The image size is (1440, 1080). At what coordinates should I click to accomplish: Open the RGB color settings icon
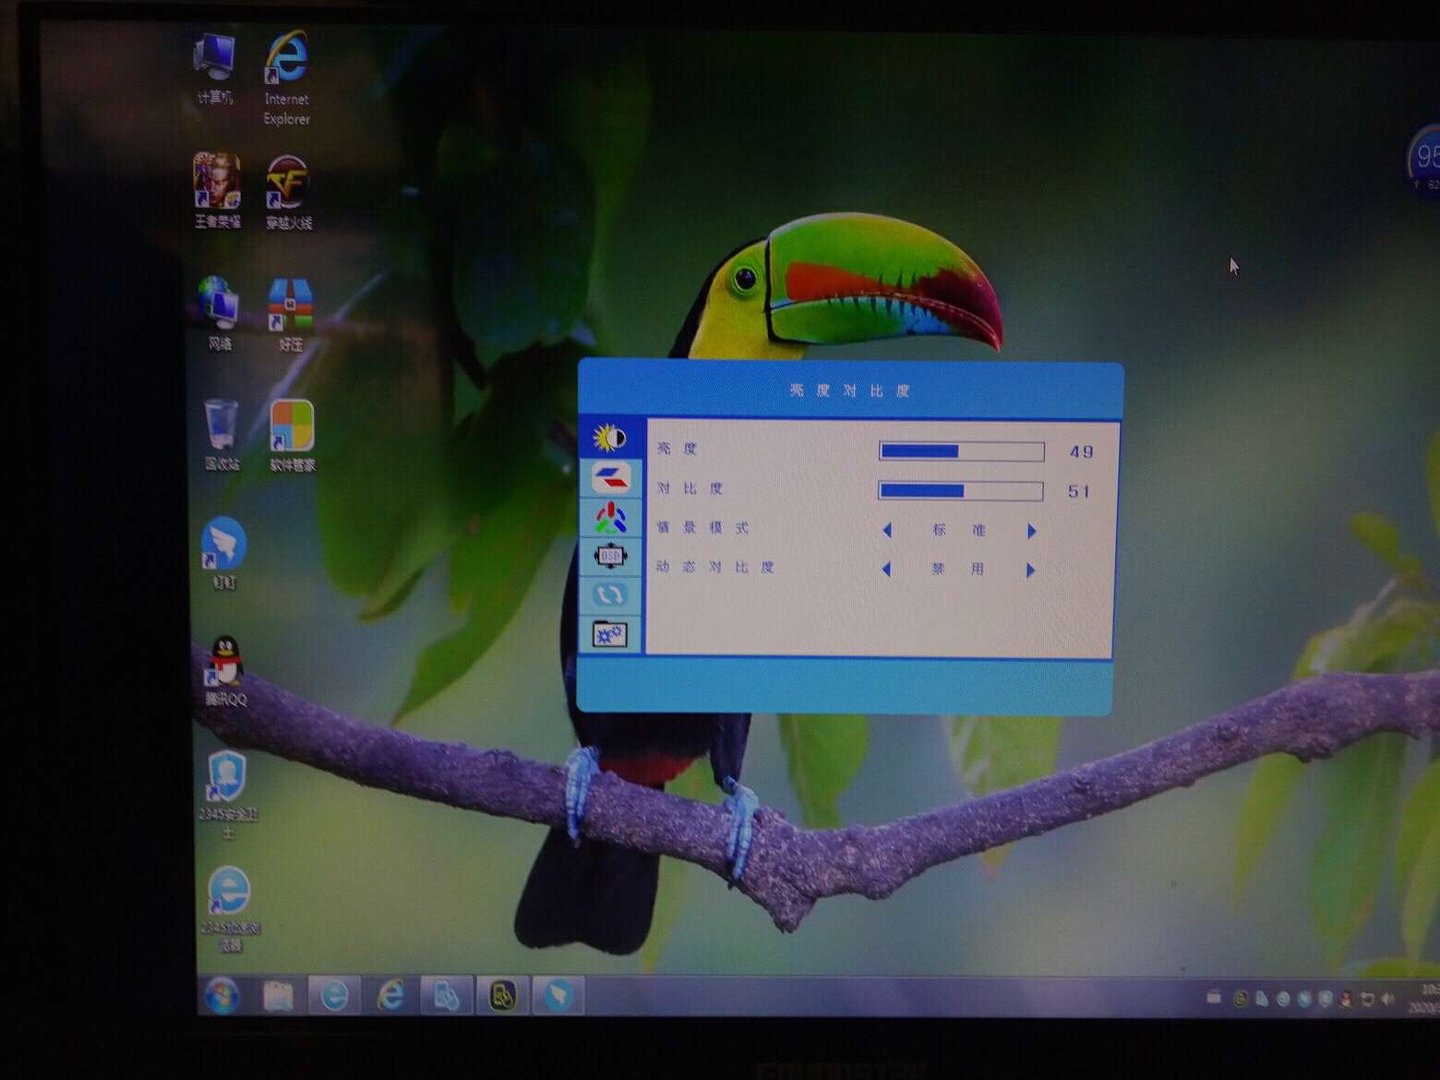coord(610,517)
